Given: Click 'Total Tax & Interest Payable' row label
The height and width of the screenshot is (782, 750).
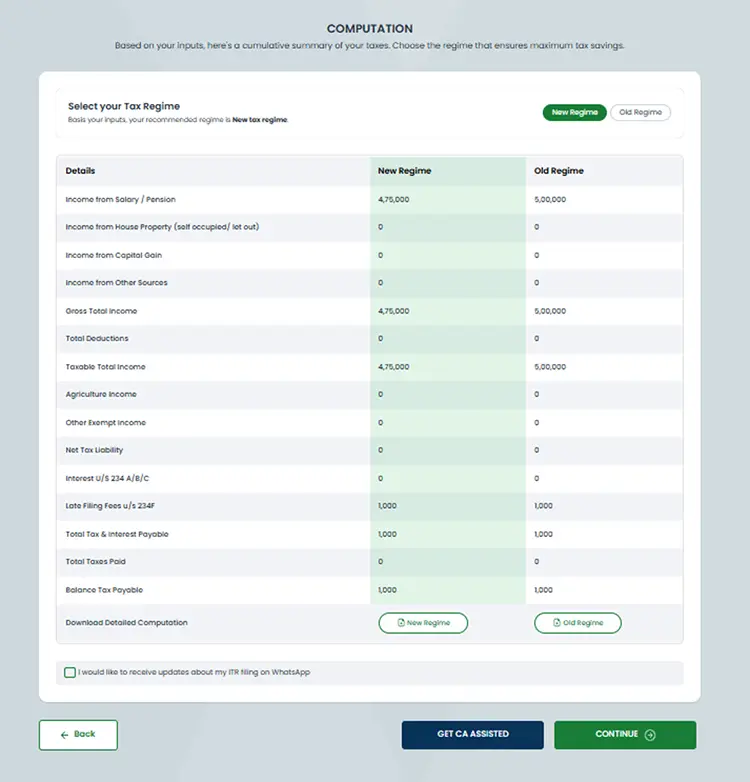Looking at the screenshot, I should [x=117, y=535].
